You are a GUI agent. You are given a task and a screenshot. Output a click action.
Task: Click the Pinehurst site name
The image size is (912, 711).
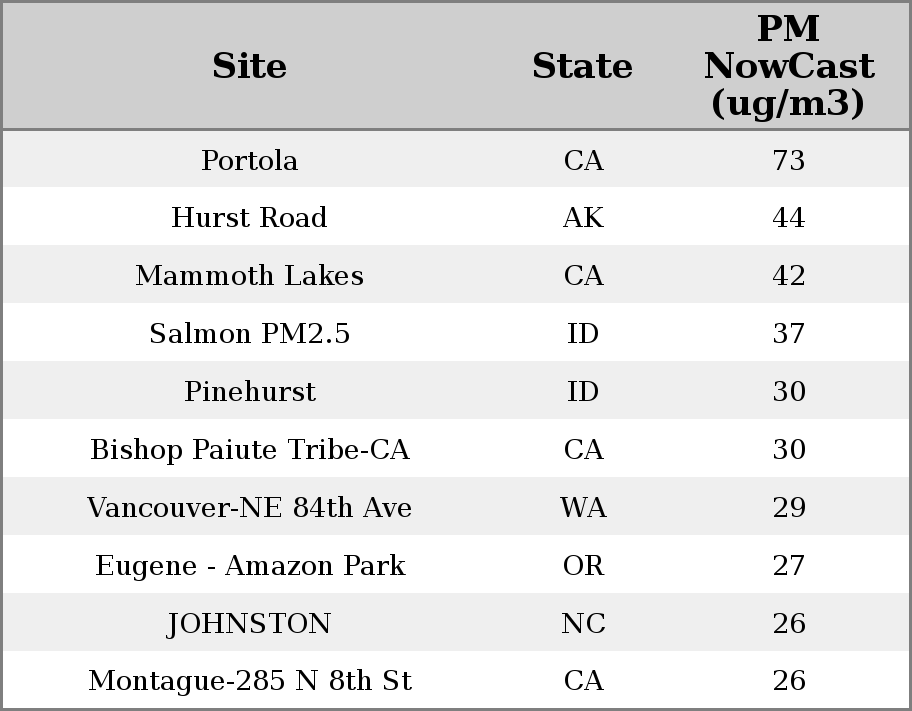click(249, 392)
